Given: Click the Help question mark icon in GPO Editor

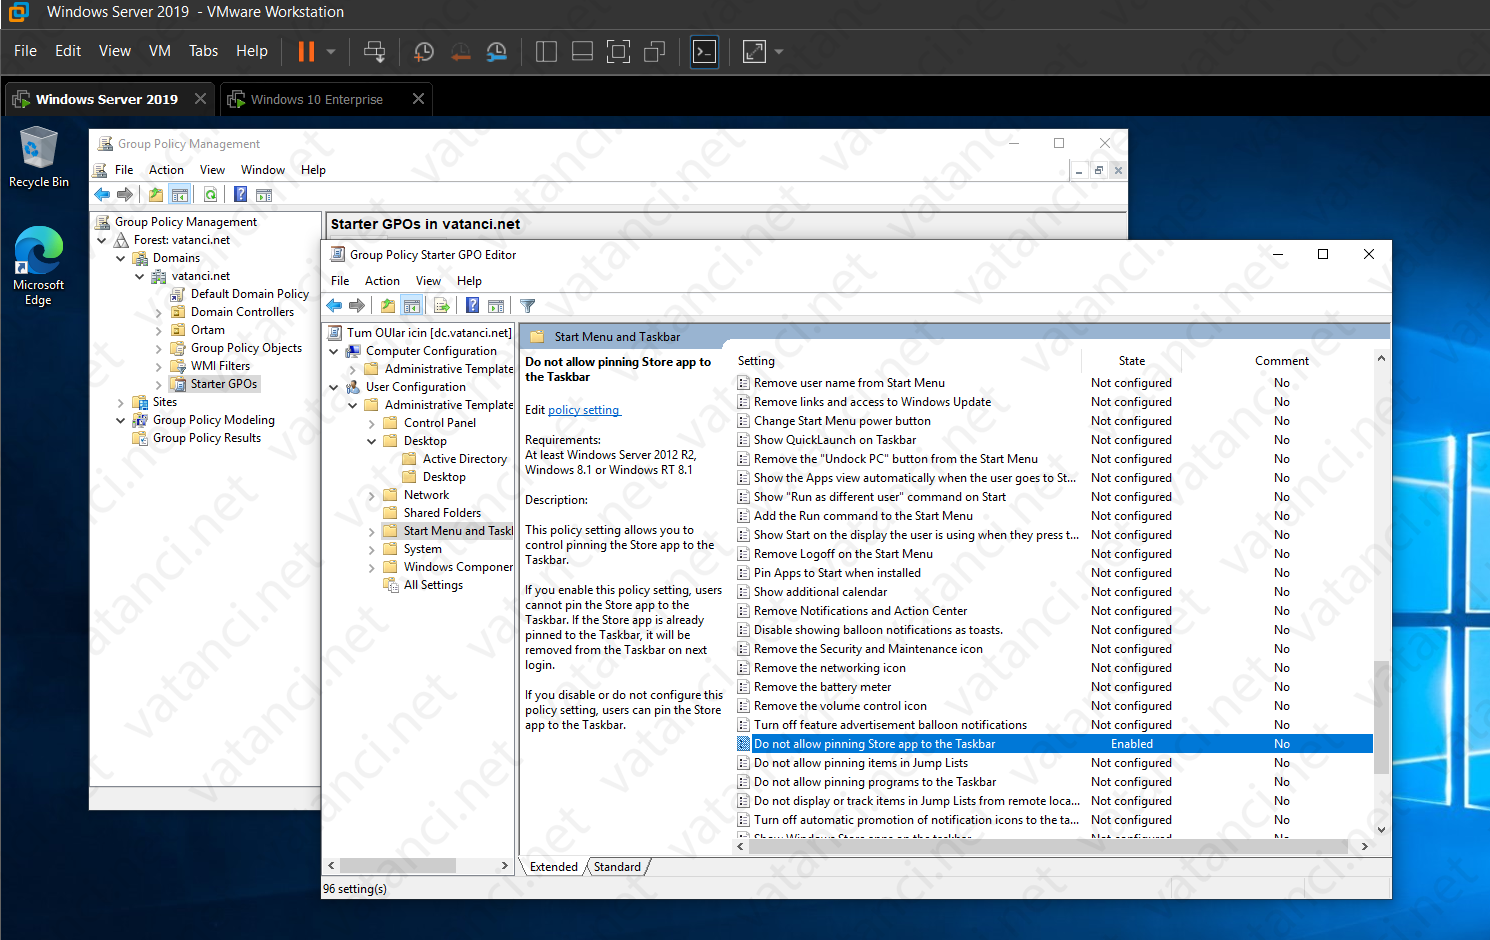Looking at the screenshot, I should [x=472, y=305].
